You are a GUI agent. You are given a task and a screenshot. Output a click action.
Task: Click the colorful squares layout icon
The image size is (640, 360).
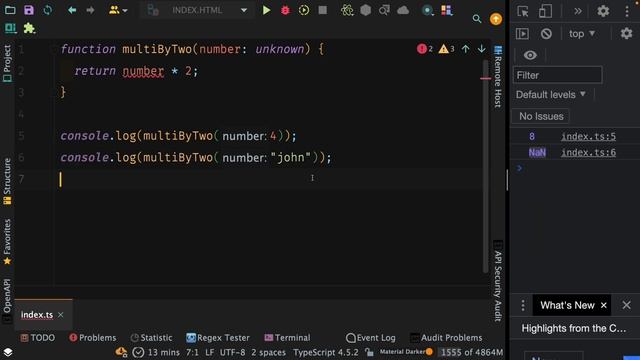(x=447, y=10)
